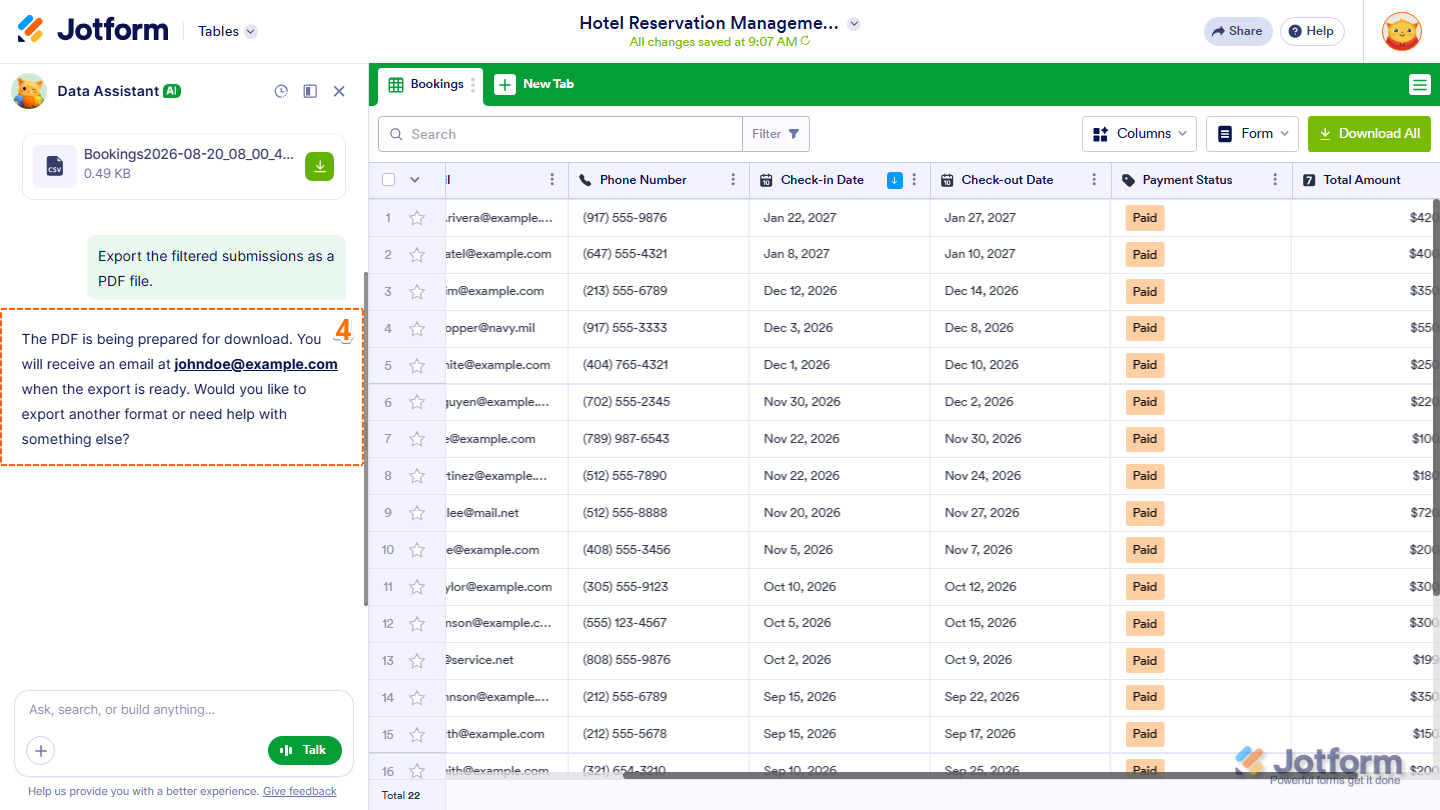This screenshot has width=1440, height=810.
Task: Open the Filter control
Action: coord(776,134)
